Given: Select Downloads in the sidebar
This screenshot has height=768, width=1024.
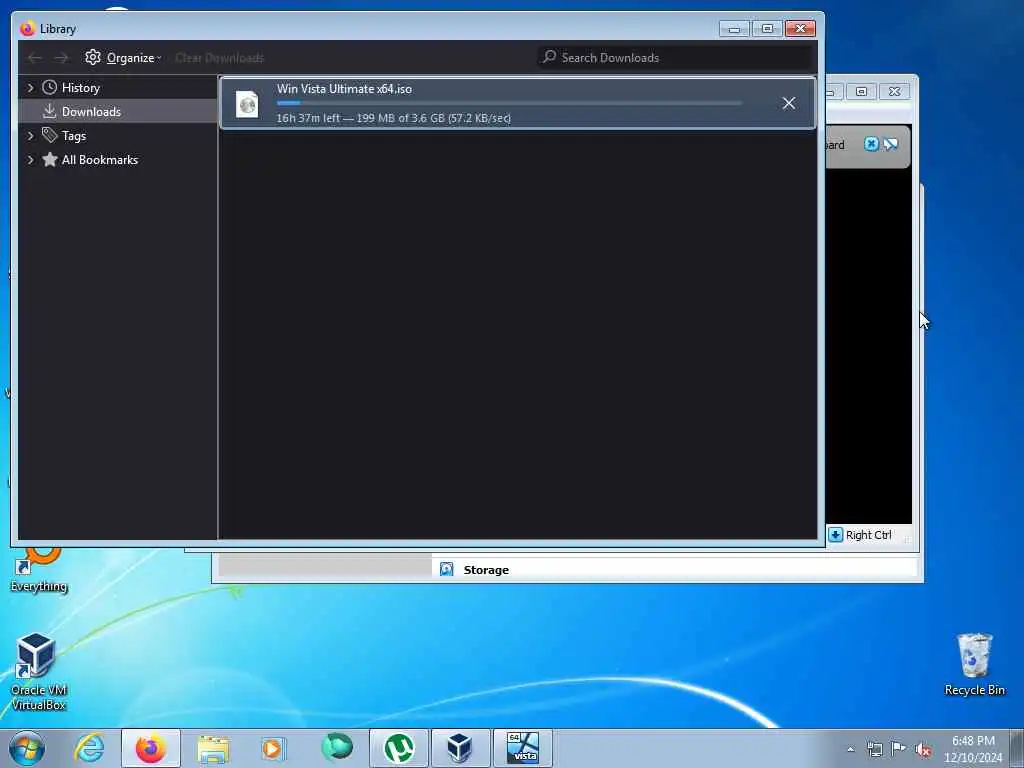Looking at the screenshot, I should tap(118, 112).
